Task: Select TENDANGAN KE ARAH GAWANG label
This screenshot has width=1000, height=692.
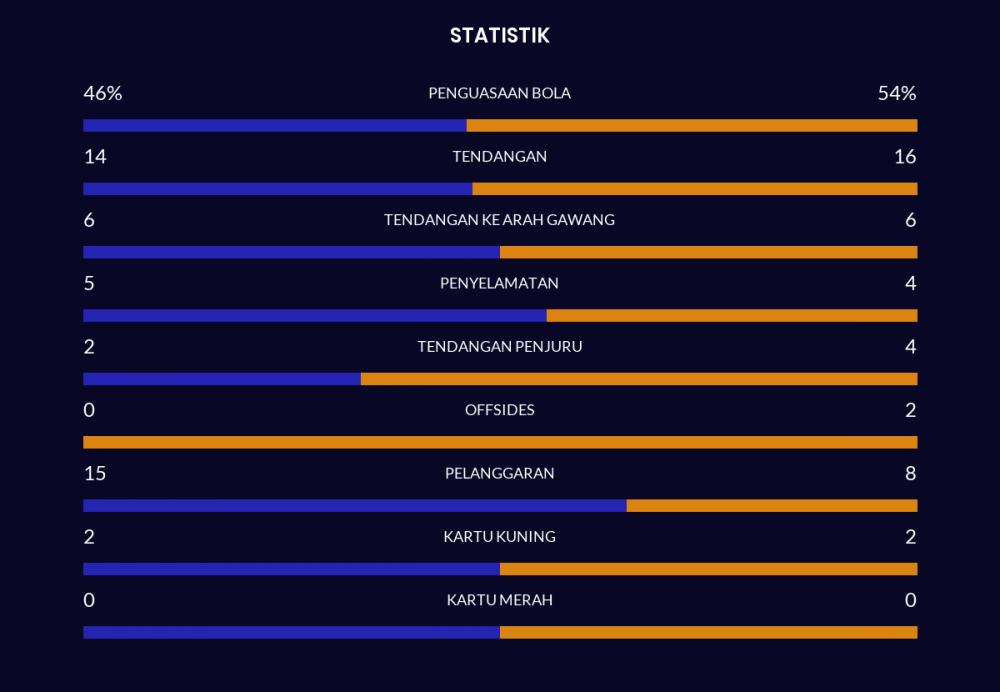Action: coord(499,219)
